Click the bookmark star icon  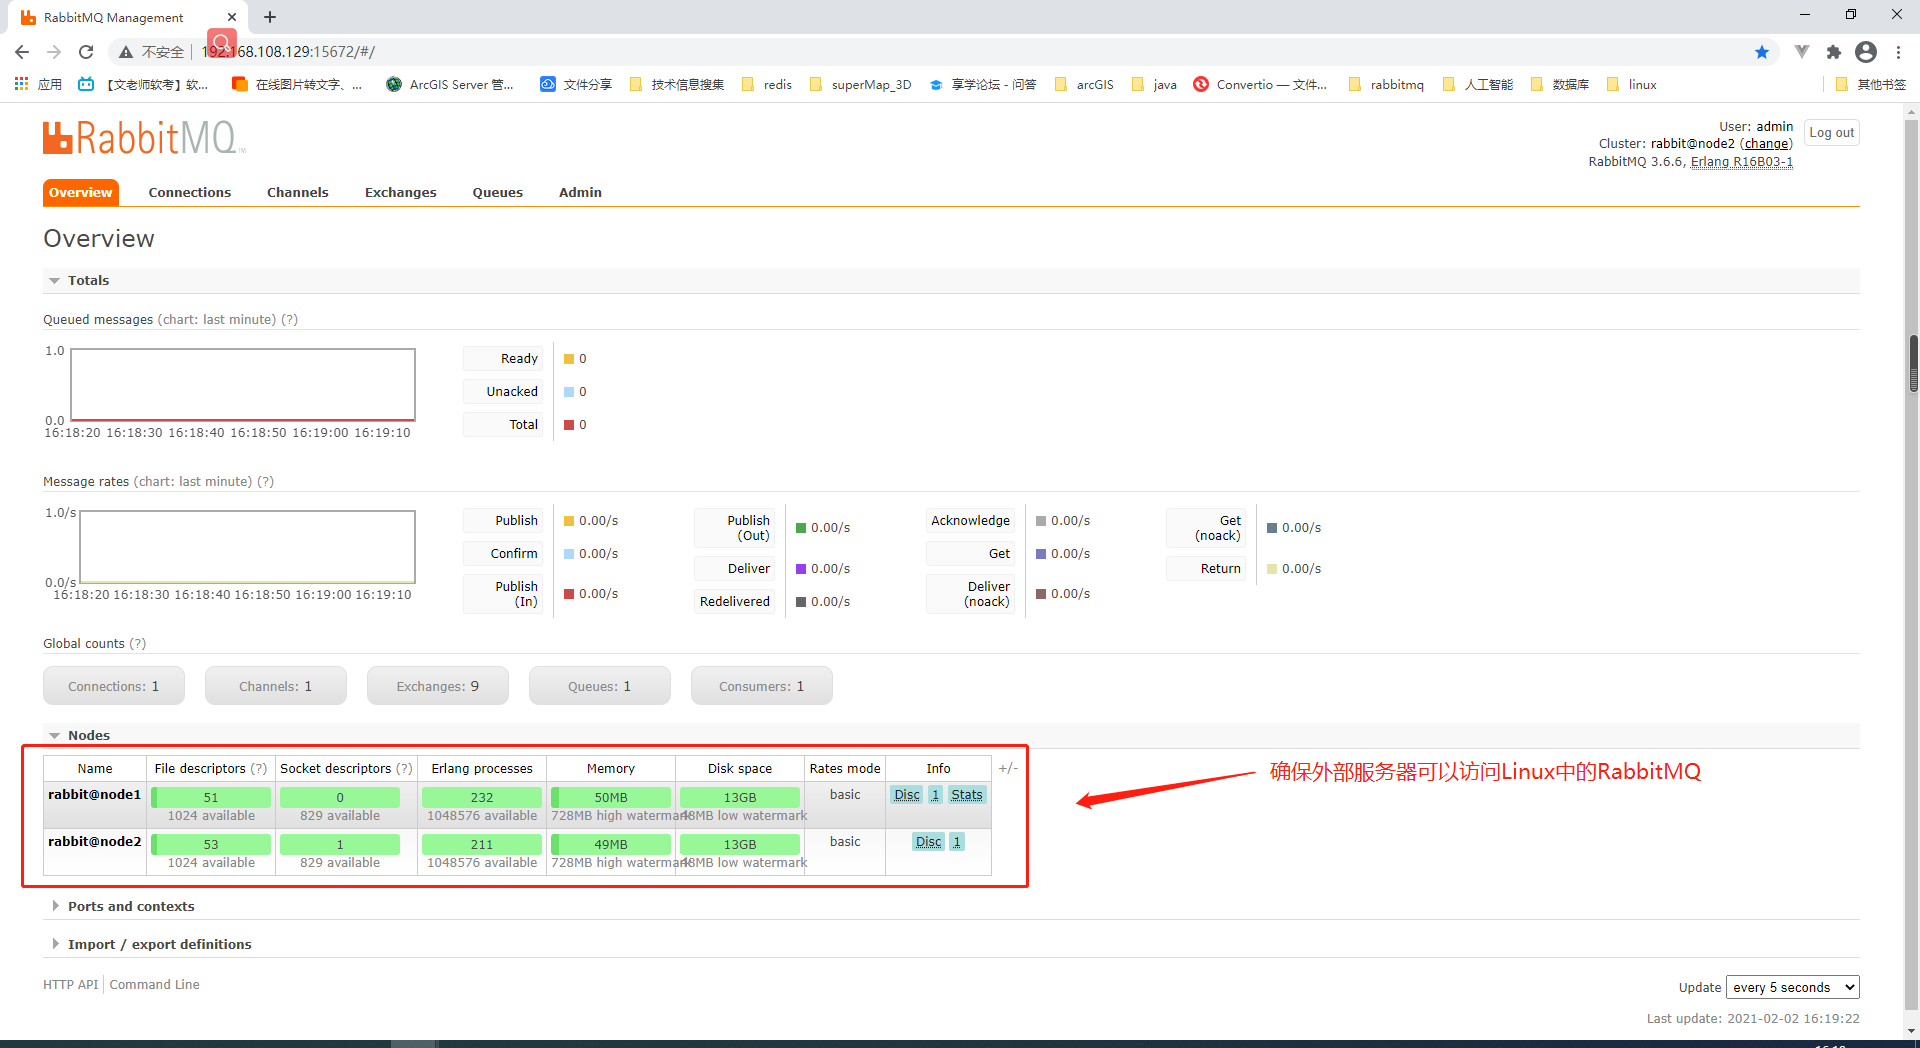(x=1761, y=52)
